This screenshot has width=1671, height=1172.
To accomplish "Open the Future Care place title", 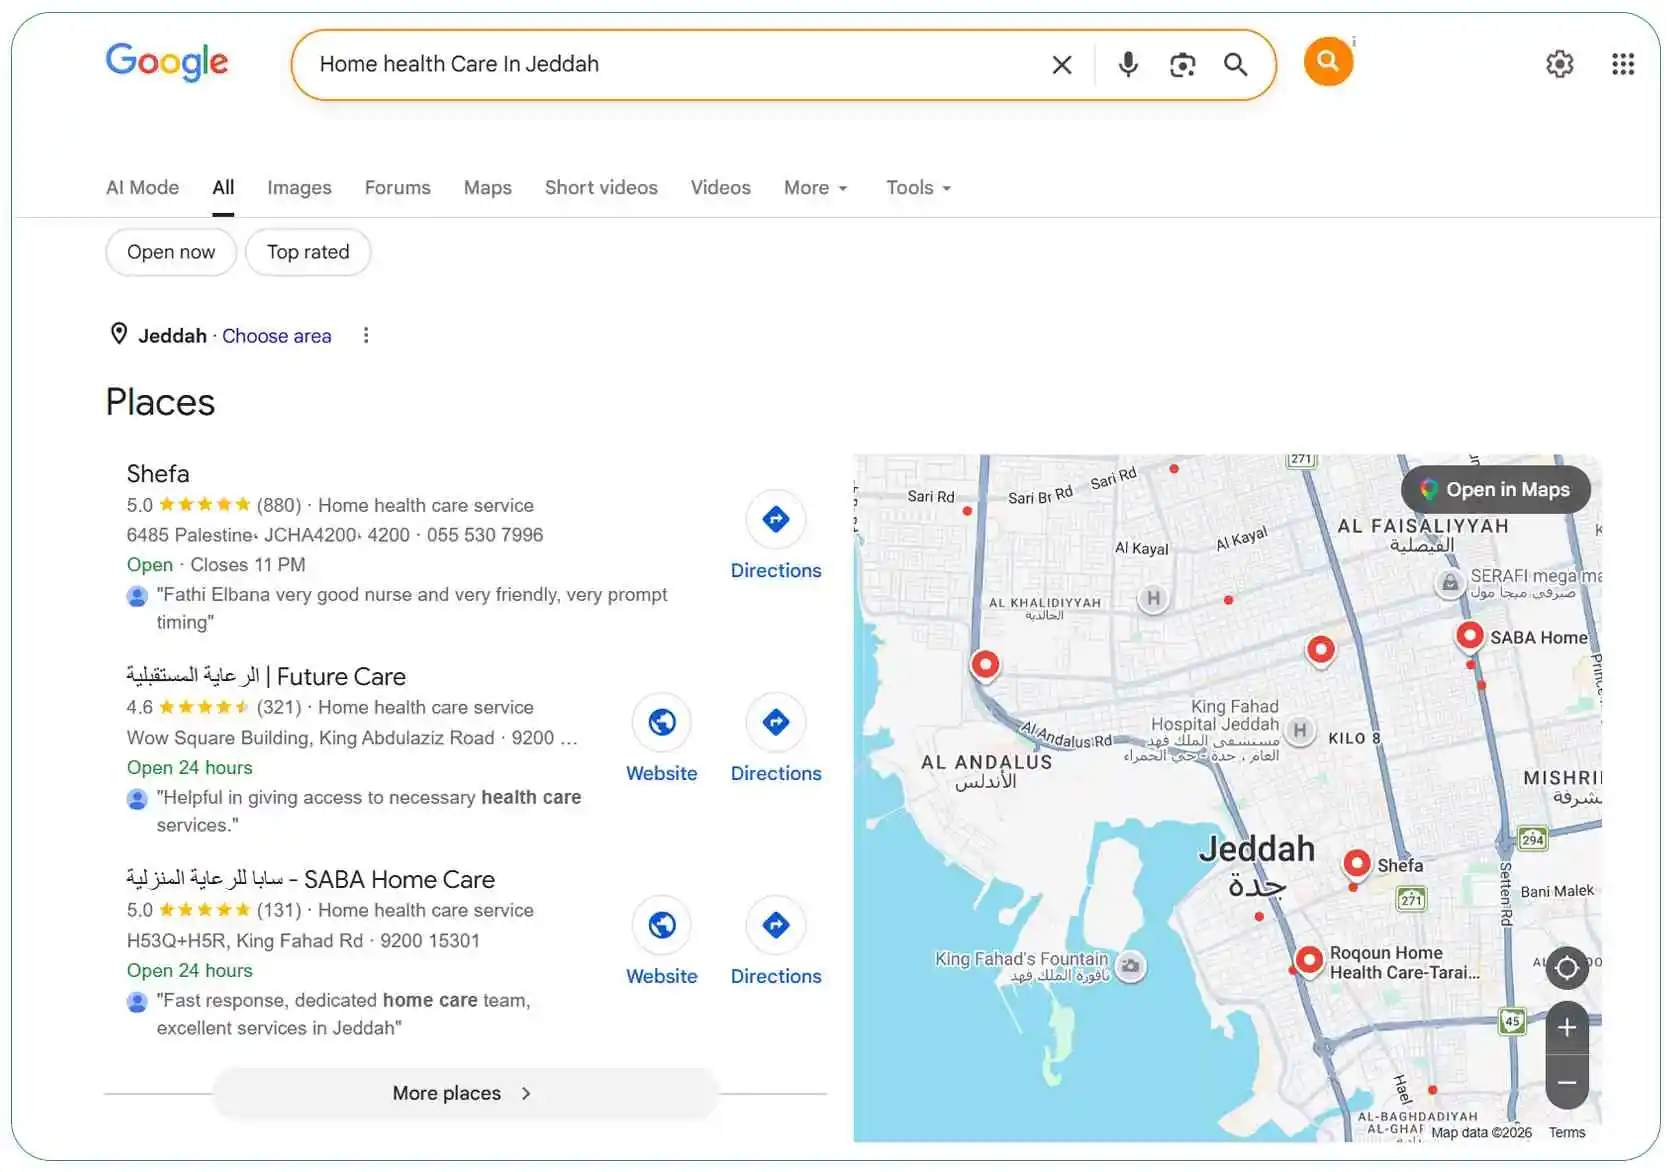I will point(266,677).
